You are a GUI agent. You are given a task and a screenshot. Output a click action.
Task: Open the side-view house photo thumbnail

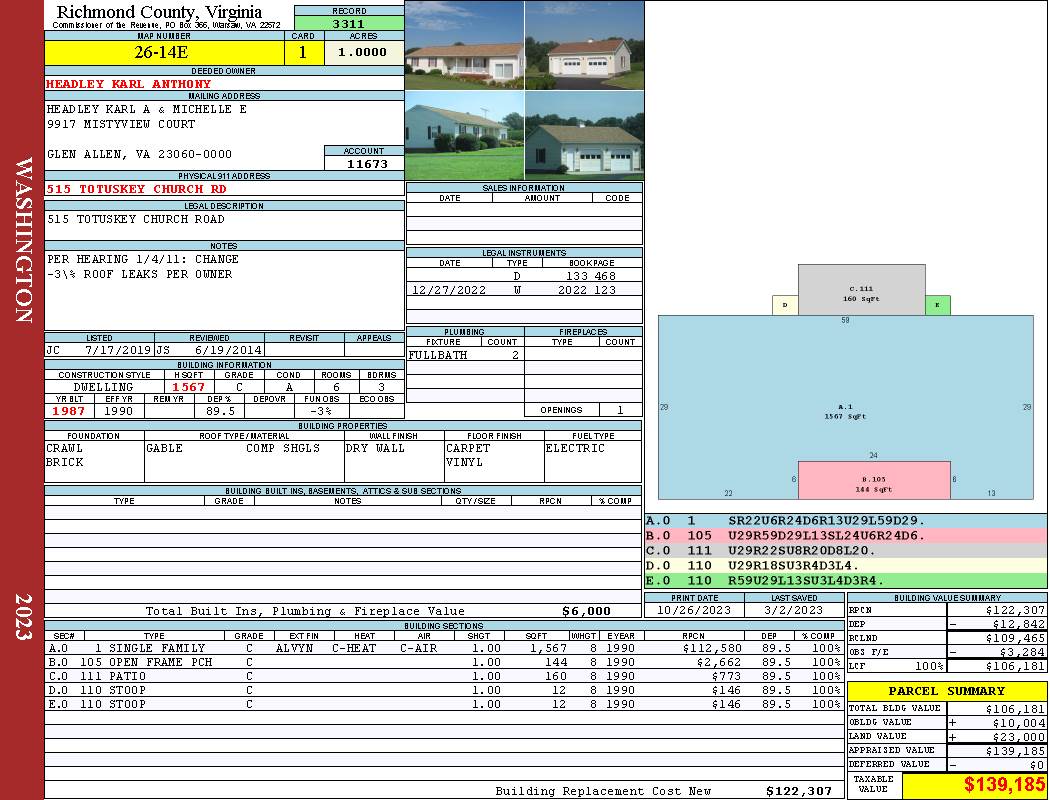465,135
